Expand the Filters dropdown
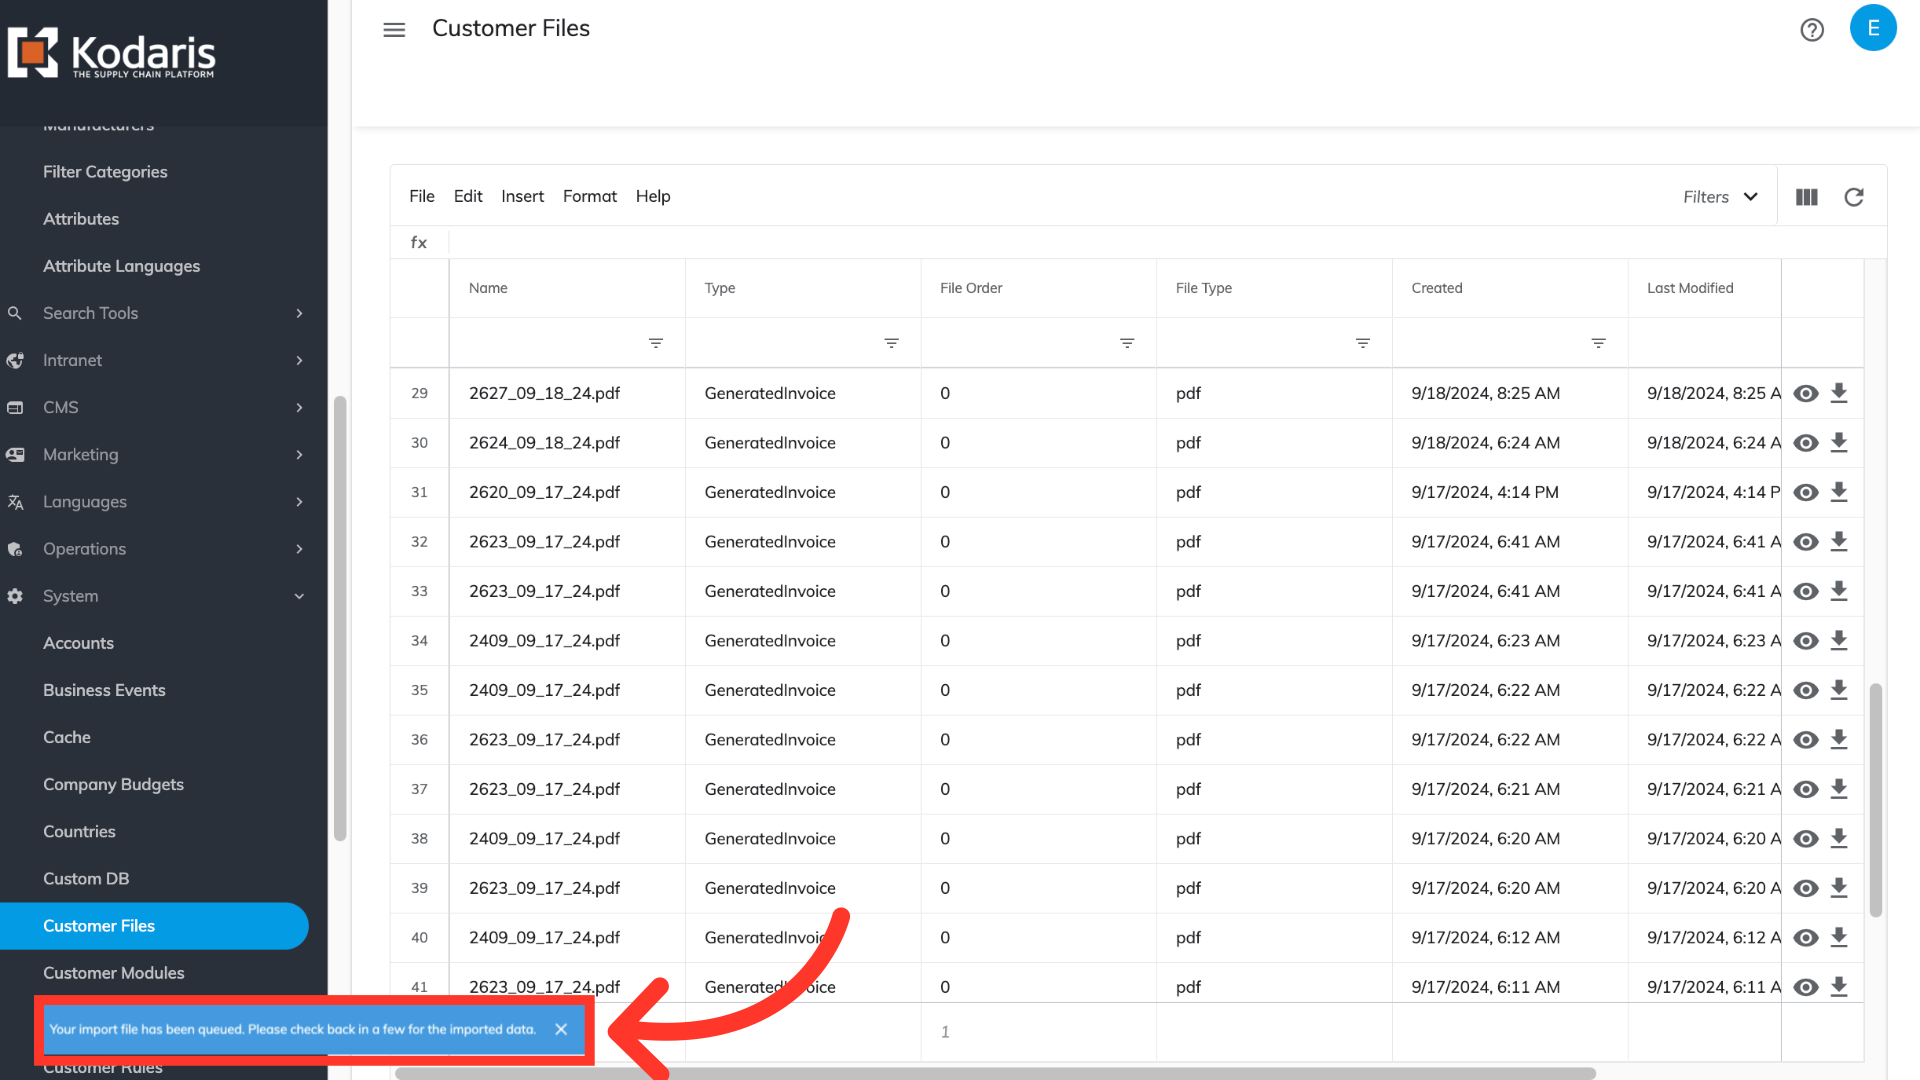The image size is (1920, 1080). coord(1720,197)
